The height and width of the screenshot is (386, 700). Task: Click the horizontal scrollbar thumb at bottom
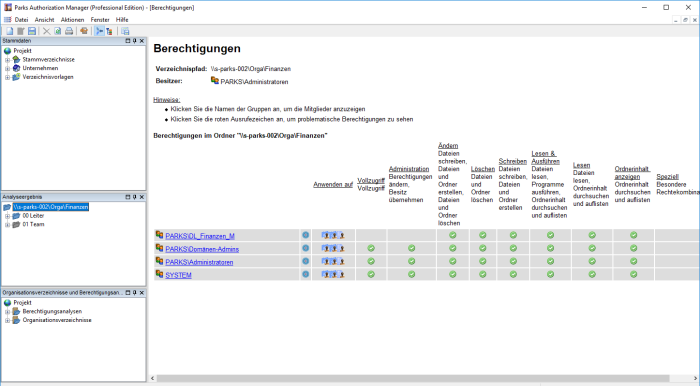pos(413,378)
